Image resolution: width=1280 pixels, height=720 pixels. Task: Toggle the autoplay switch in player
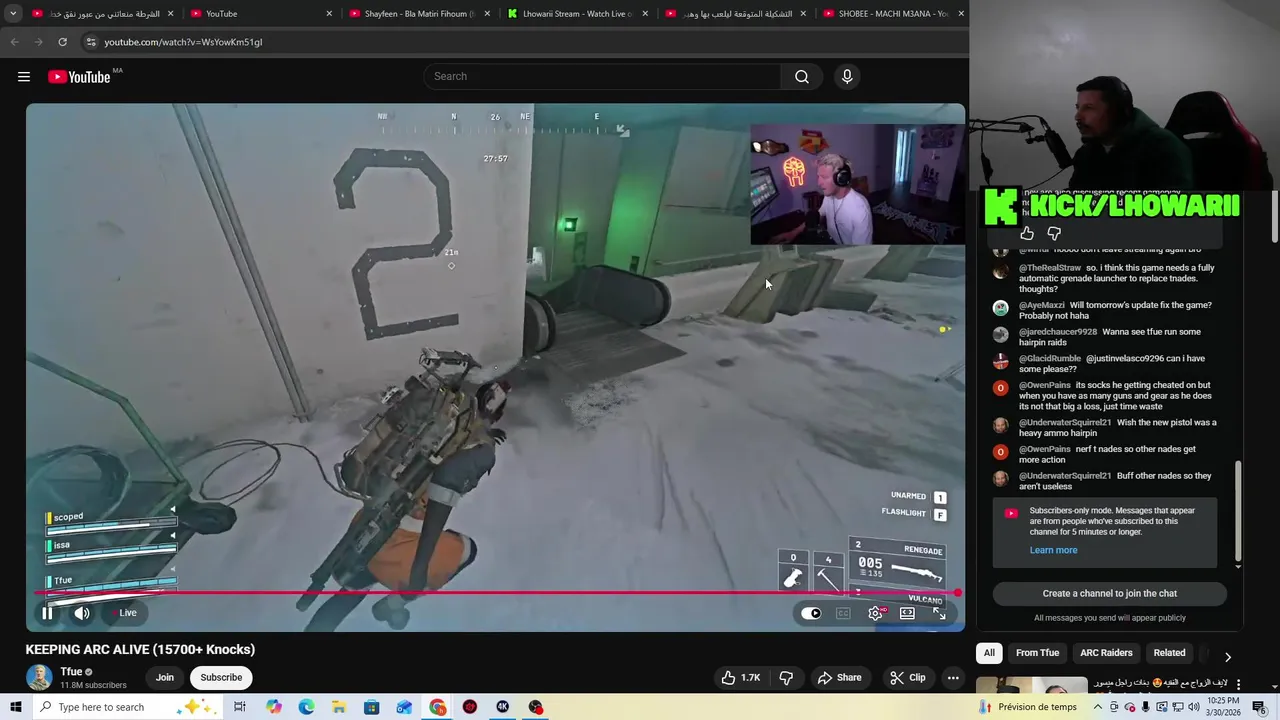pyautogui.click(x=811, y=614)
